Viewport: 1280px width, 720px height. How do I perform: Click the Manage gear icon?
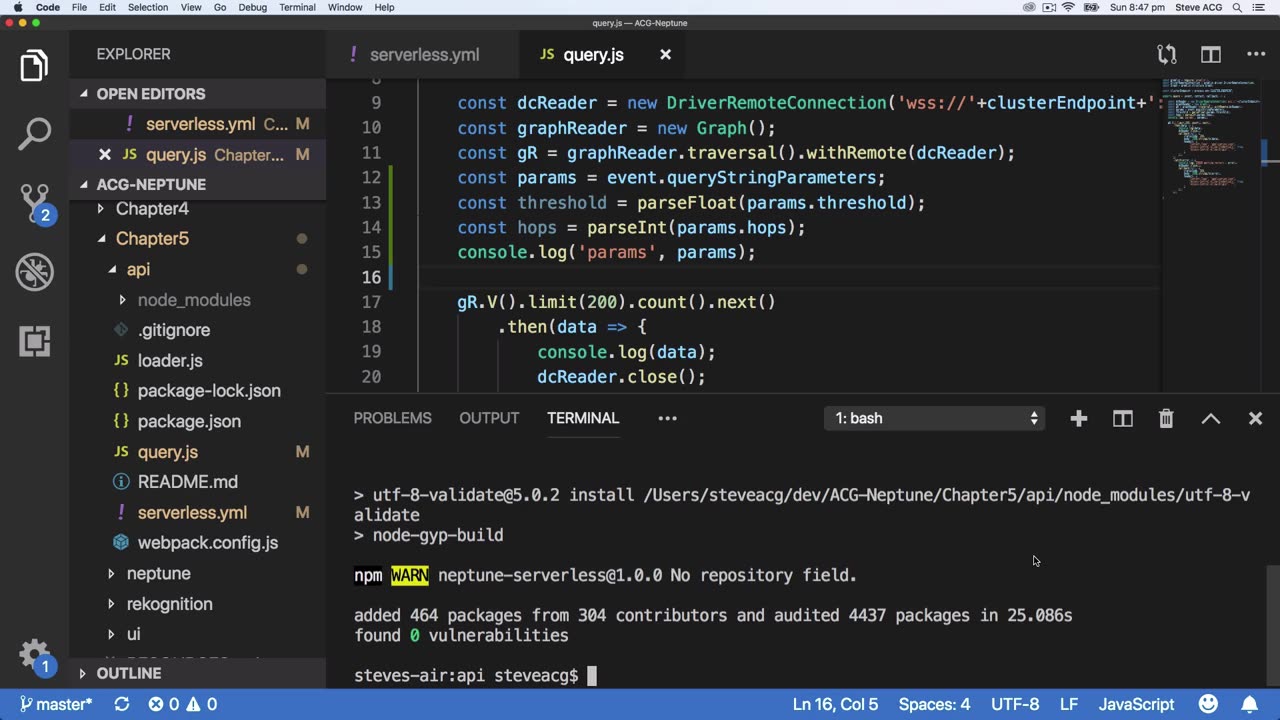(34, 655)
